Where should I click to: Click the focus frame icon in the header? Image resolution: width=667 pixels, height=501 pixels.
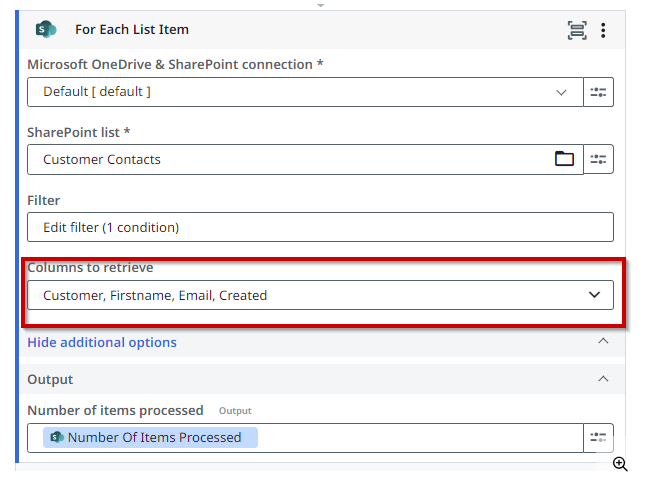pos(577,30)
